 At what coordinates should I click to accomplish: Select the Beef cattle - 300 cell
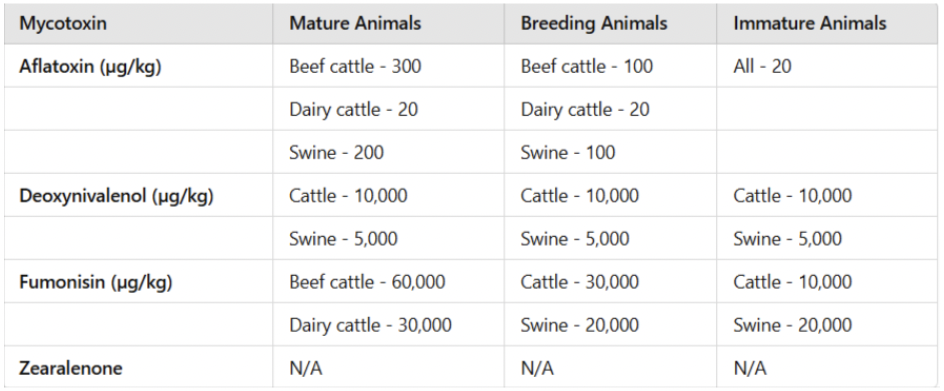(x=355, y=66)
